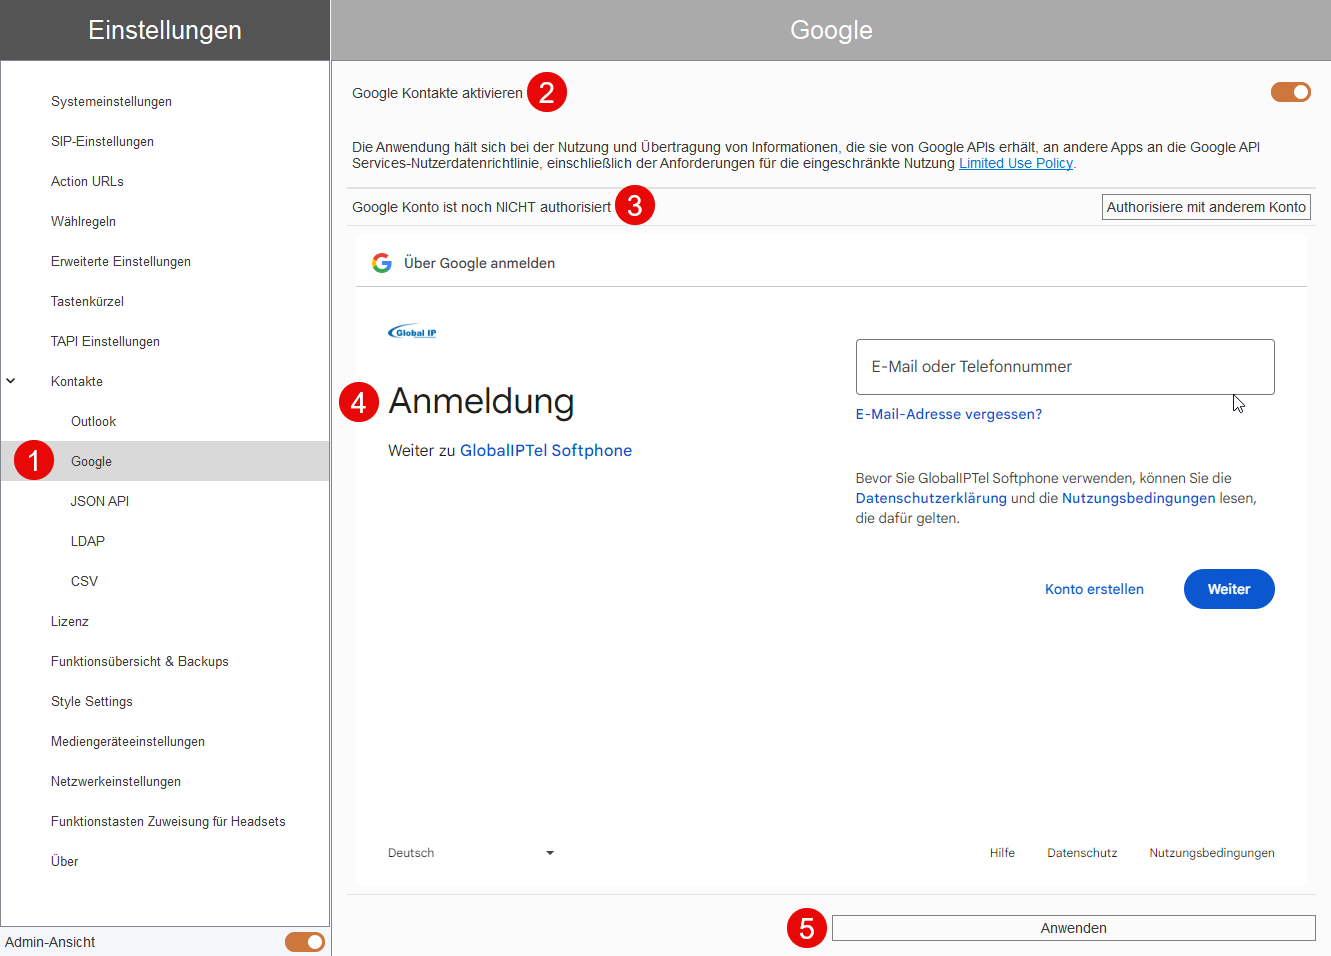This screenshot has width=1331, height=956.
Task: Click the Anwenden button
Action: tap(1073, 928)
